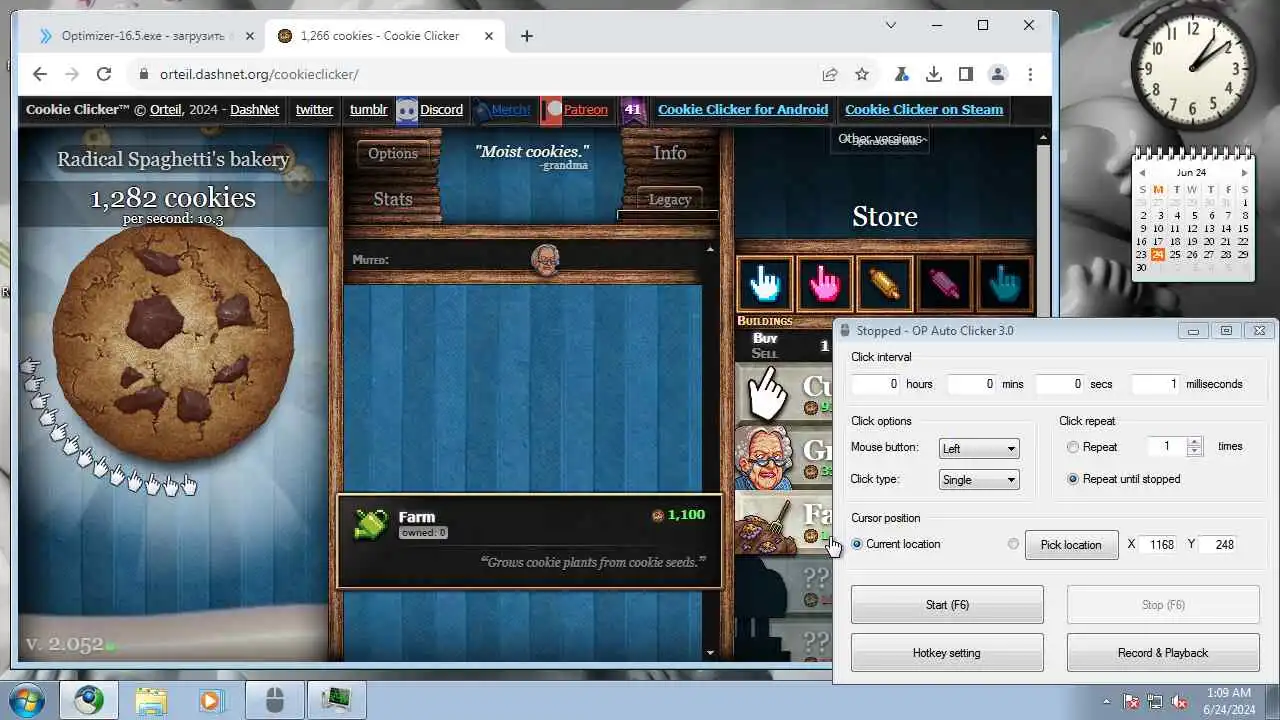Switch store mode to Sell

pyautogui.click(x=765, y=353)
